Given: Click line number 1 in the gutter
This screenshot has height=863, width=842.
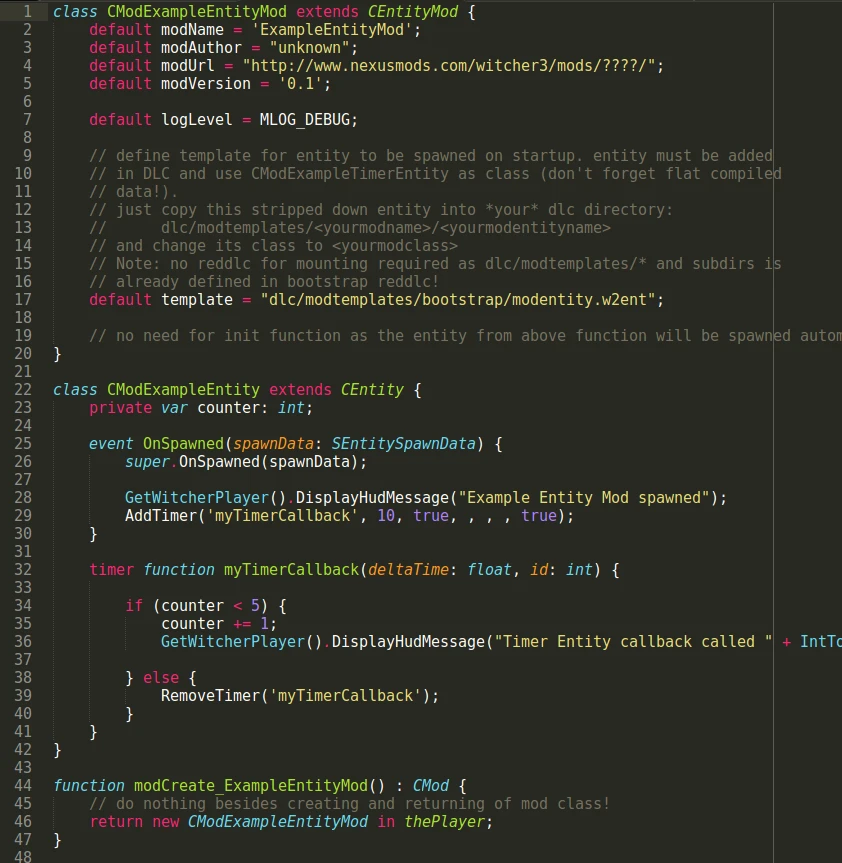Looking at the screenshot, I should point(27,12).
